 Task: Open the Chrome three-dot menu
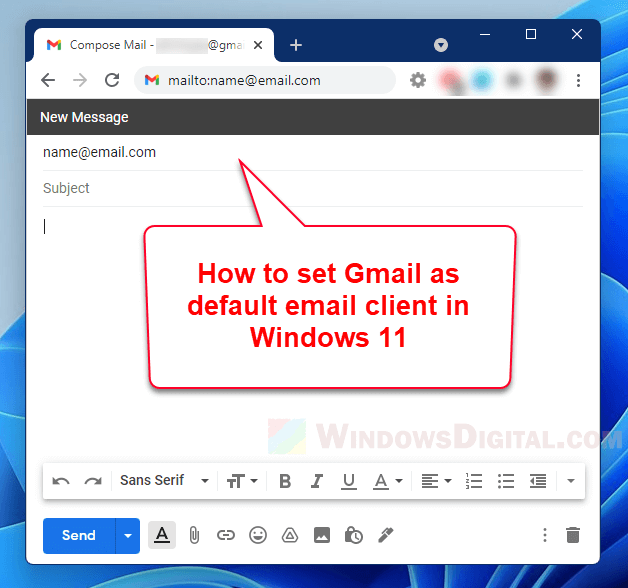[578, 81]
